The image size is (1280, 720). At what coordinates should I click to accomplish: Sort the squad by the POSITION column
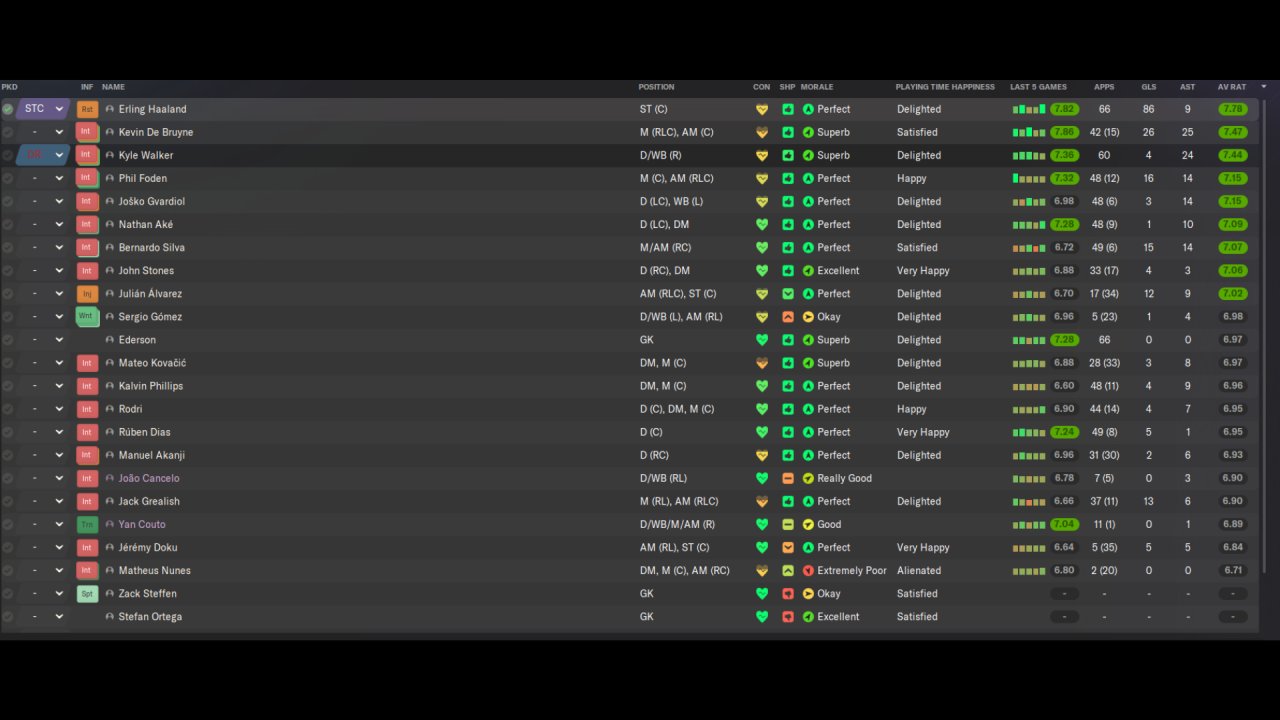[x=656, y=87]
